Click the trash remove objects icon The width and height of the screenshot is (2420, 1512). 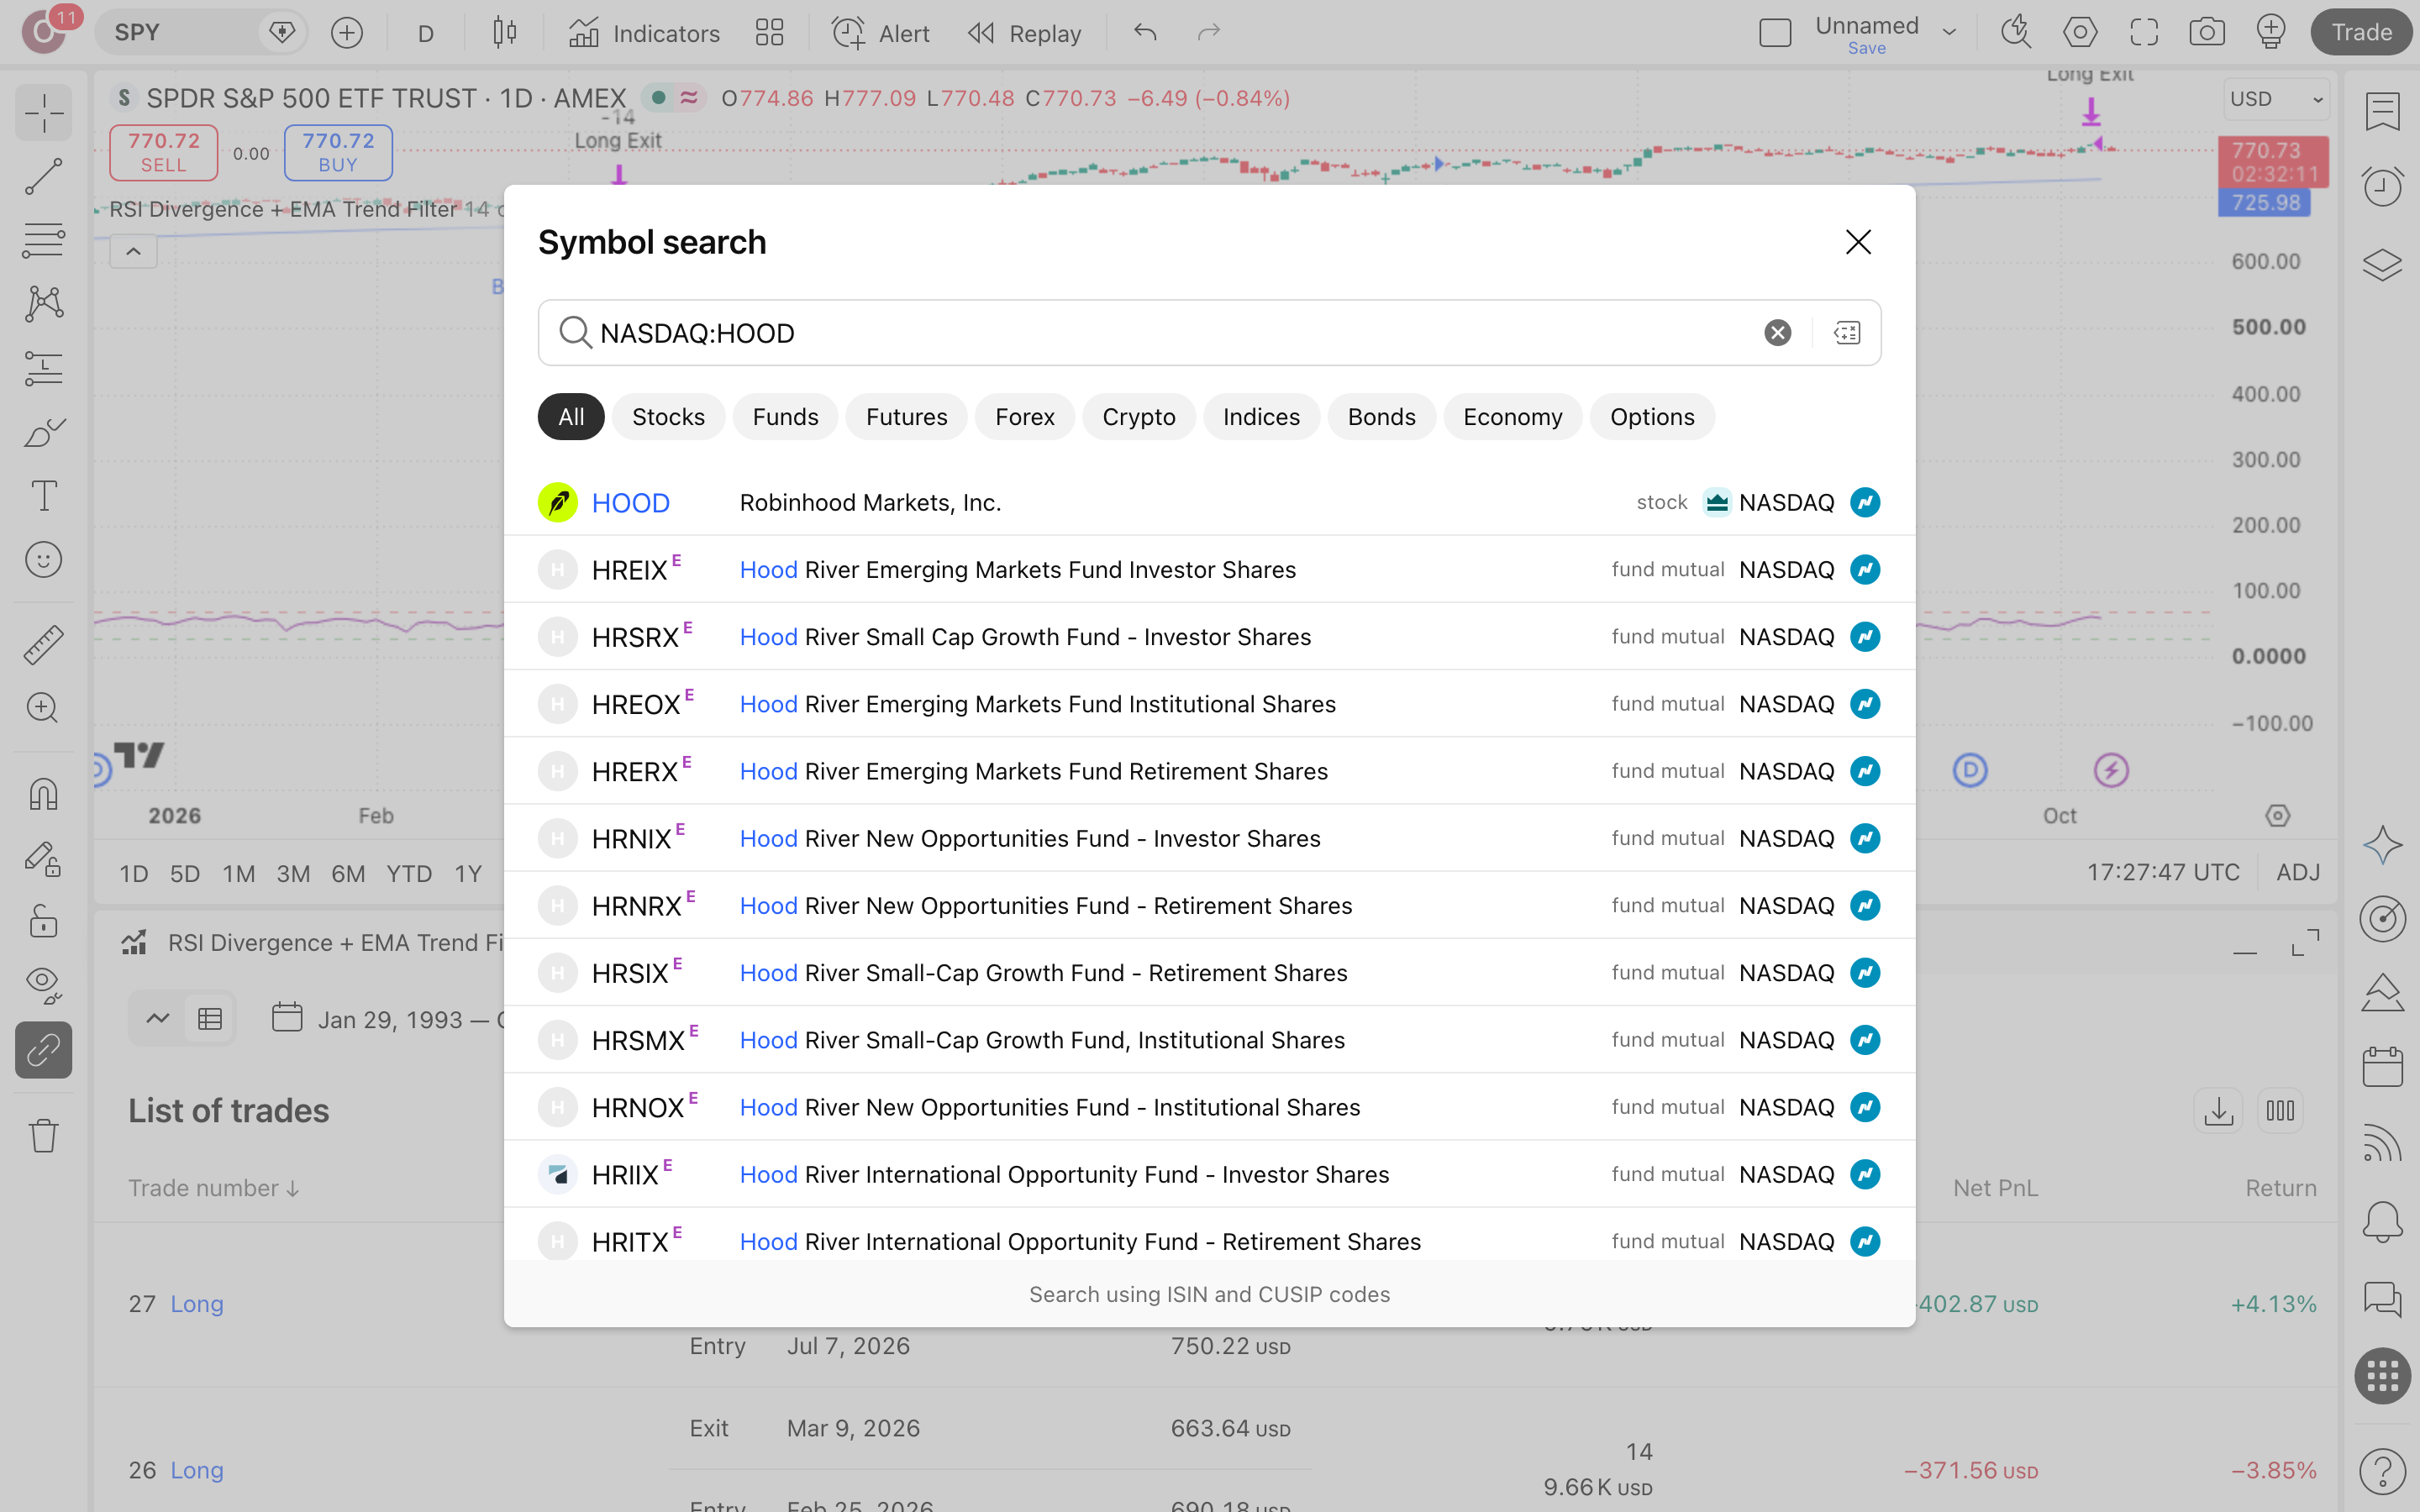tap(43, 1135)
